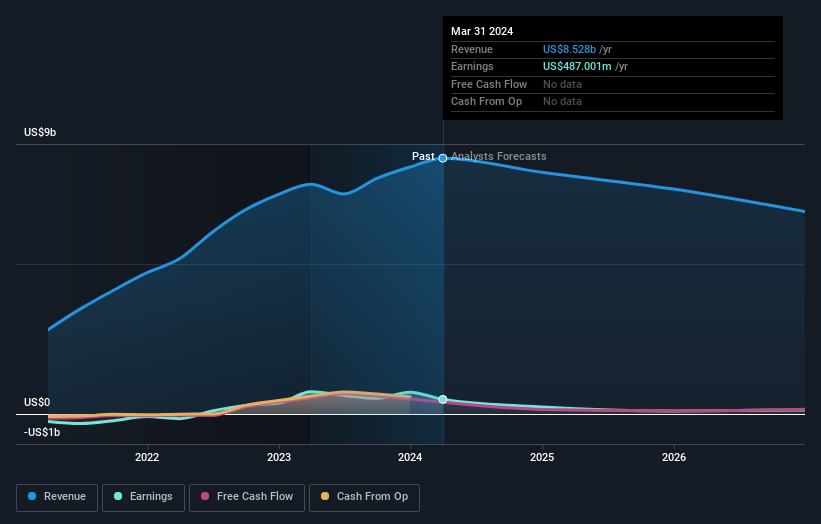Click the 2025 x-axis label
821x524 pixels.
pos(542,457)
